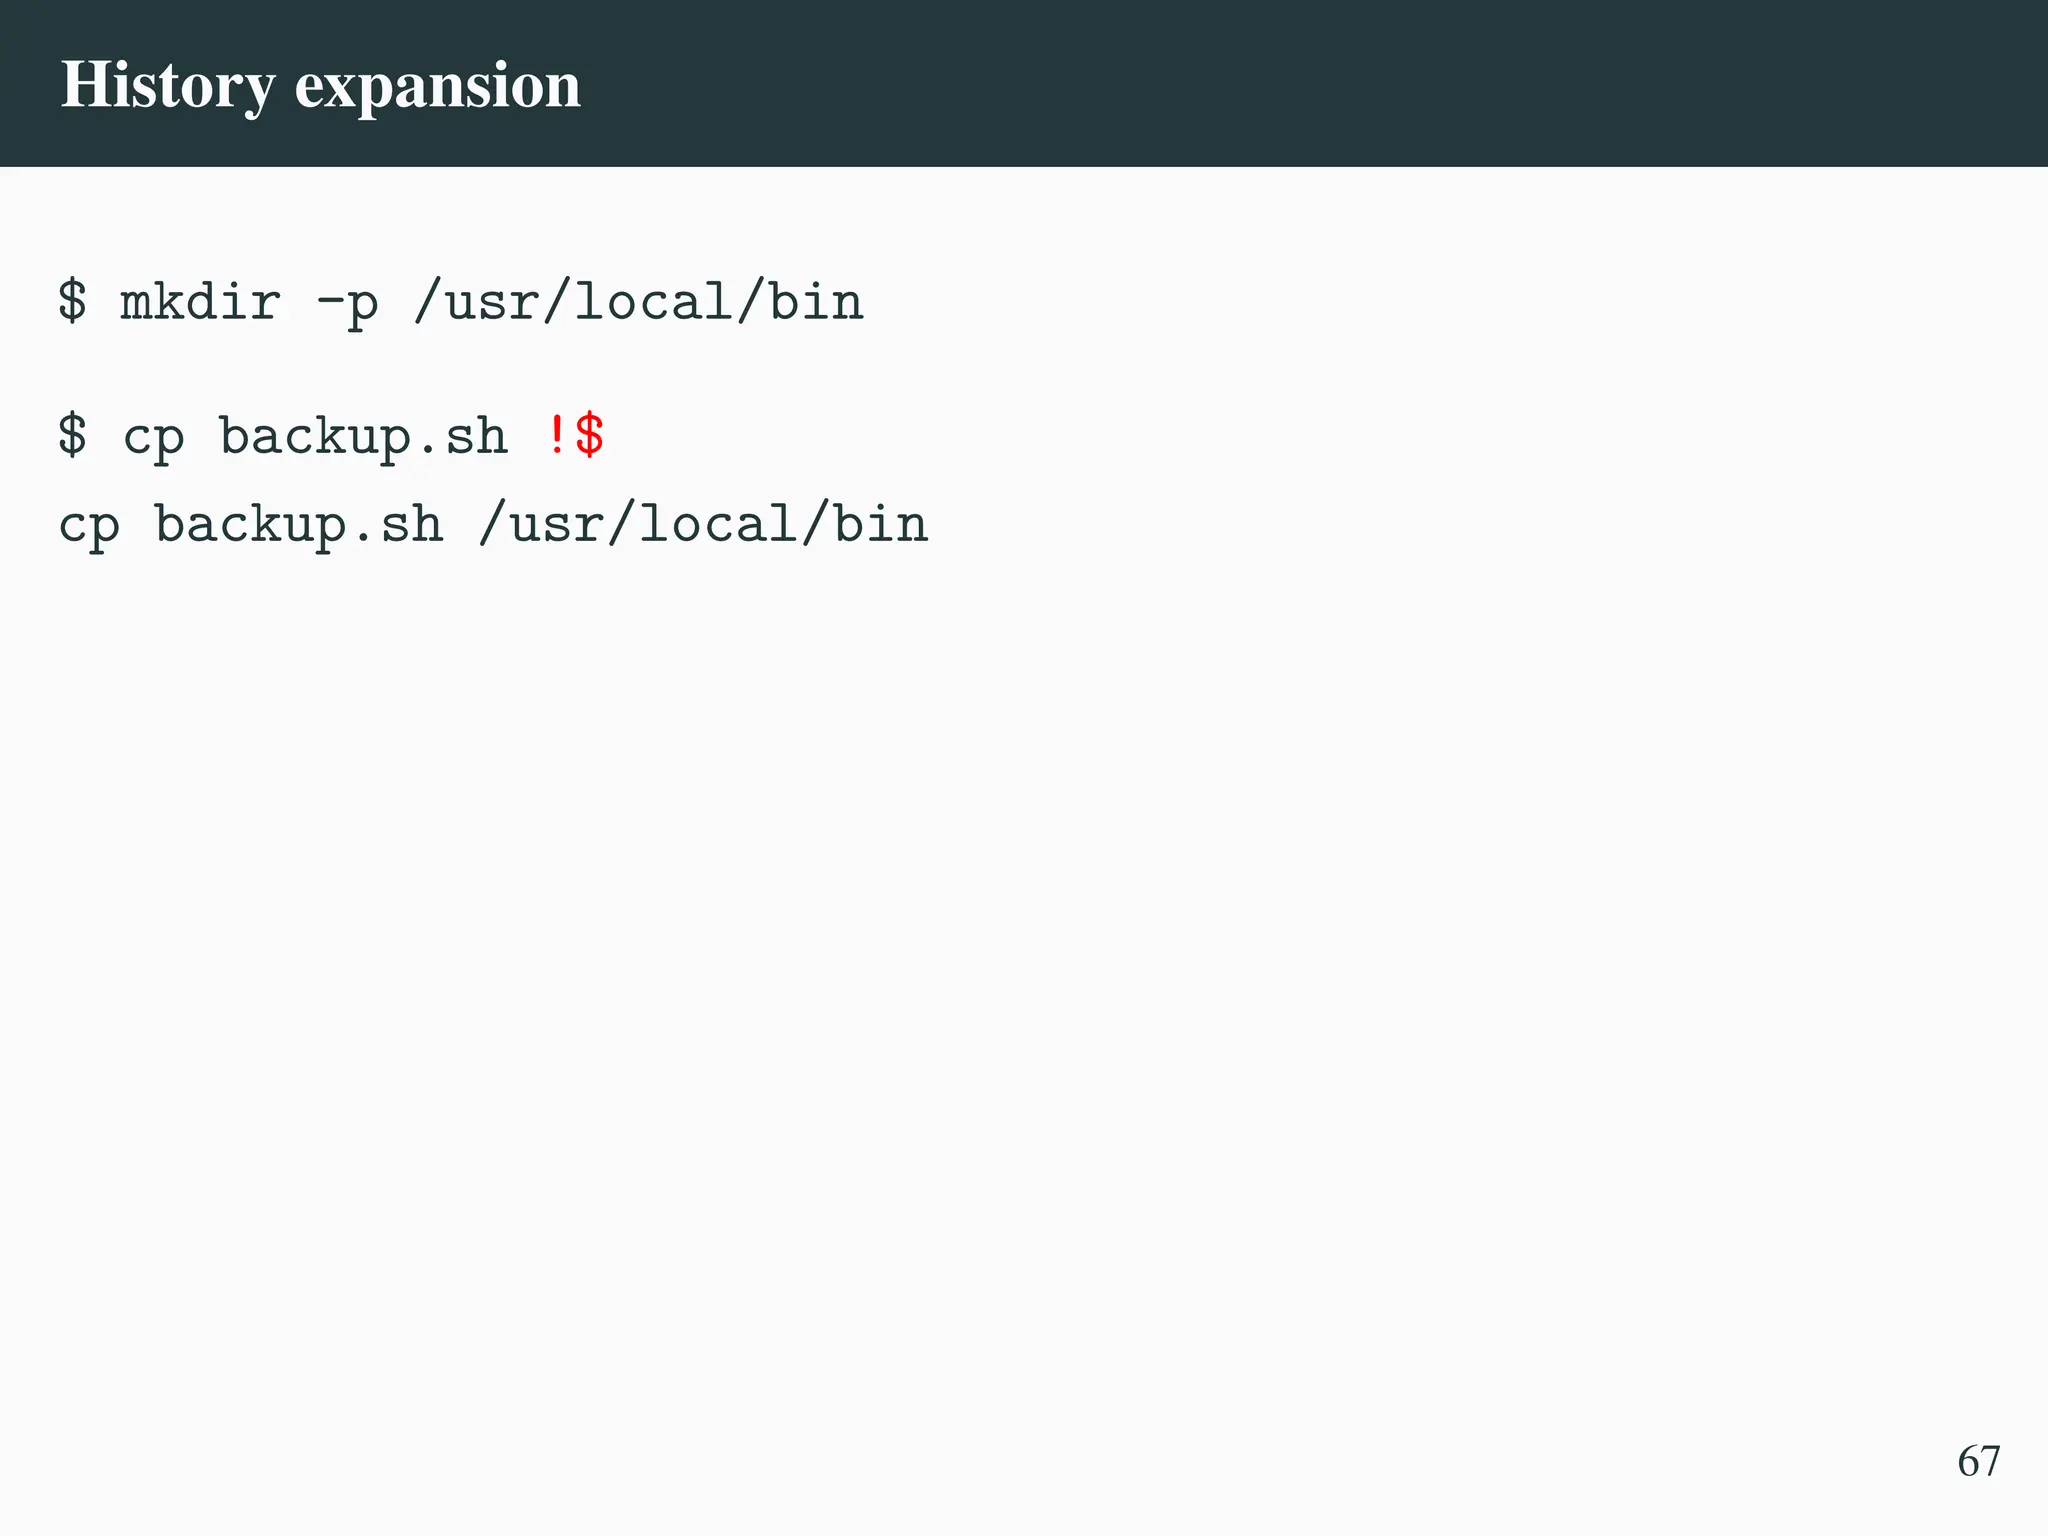Viewport: 2048px width, 1536px height.
Task: Click "backup.sh" in the expanded output line
Action: (298, 526)
